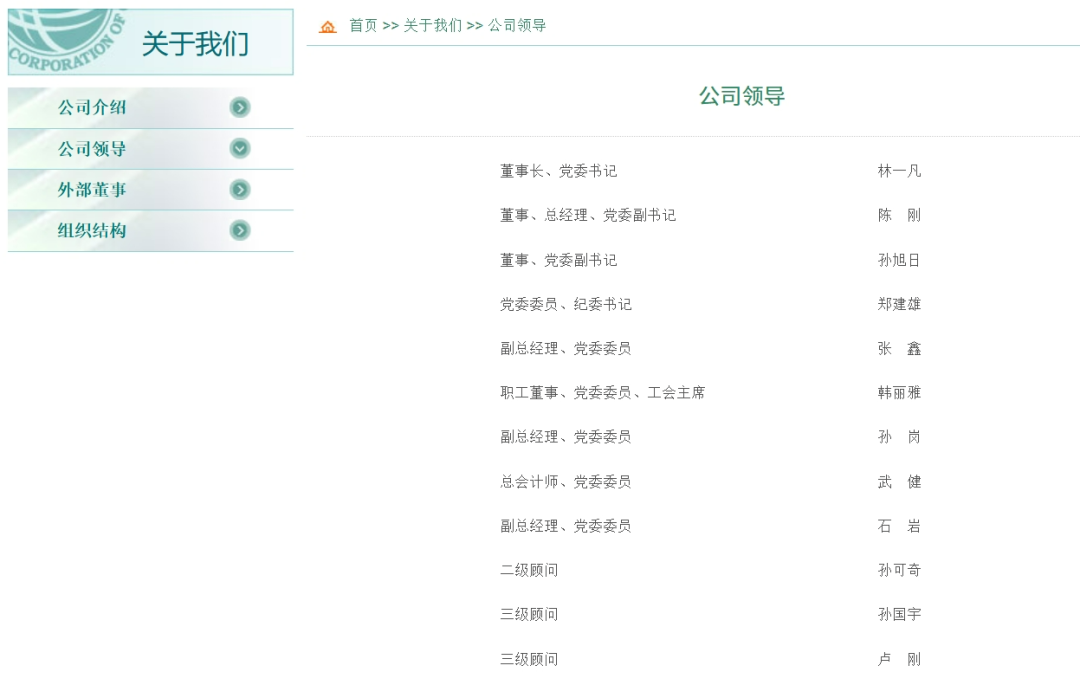This screenshot has height=685, width=1080.
Task: Collapse the down-arrow beside 公司领导 in sidebar
Action: (x=240, y=149)
